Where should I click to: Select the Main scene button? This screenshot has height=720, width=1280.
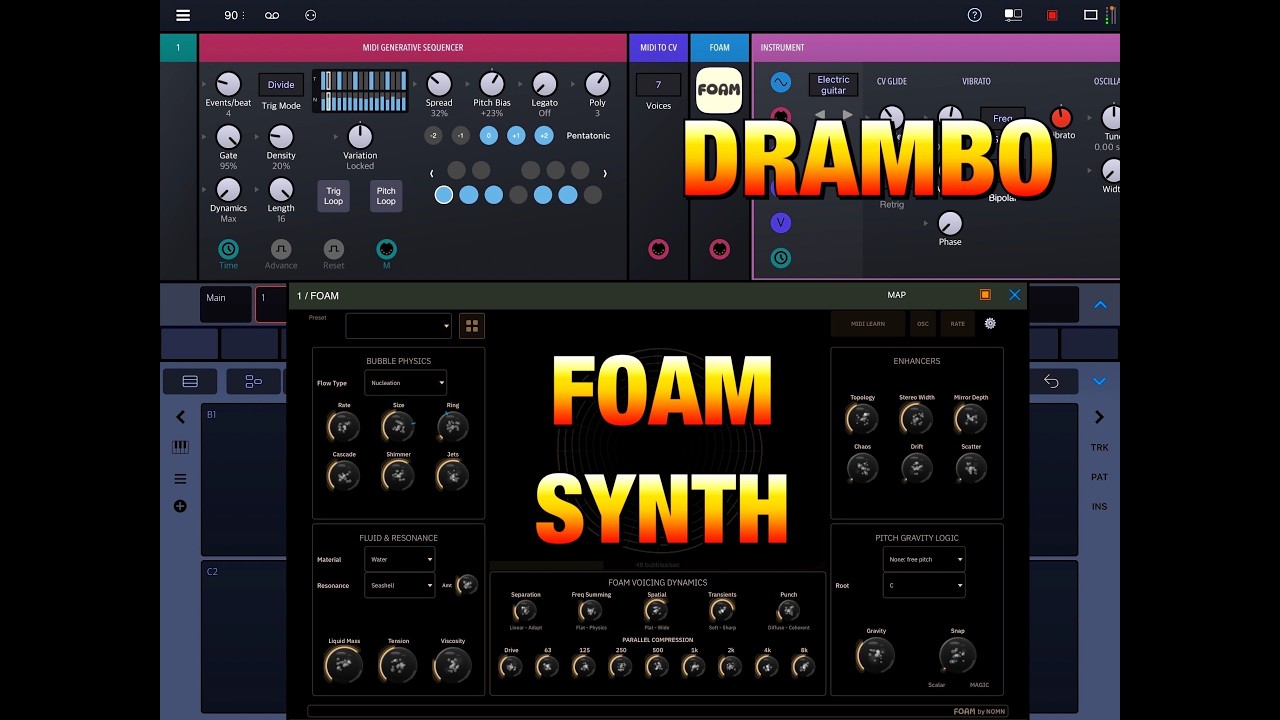tap(225, 304)
